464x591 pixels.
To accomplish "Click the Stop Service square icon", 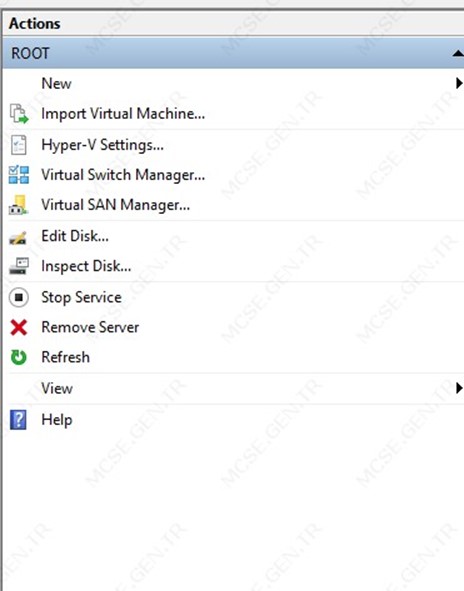I will 18,297.
